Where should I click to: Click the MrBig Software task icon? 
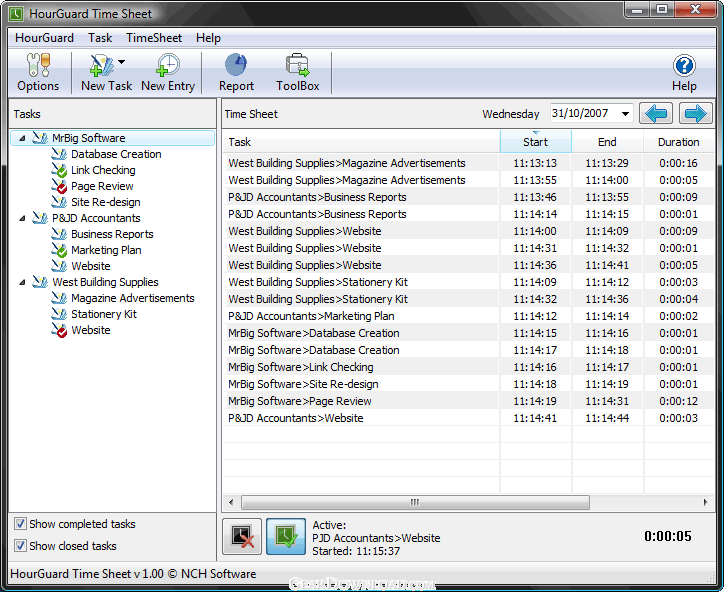tap(40, 138)
